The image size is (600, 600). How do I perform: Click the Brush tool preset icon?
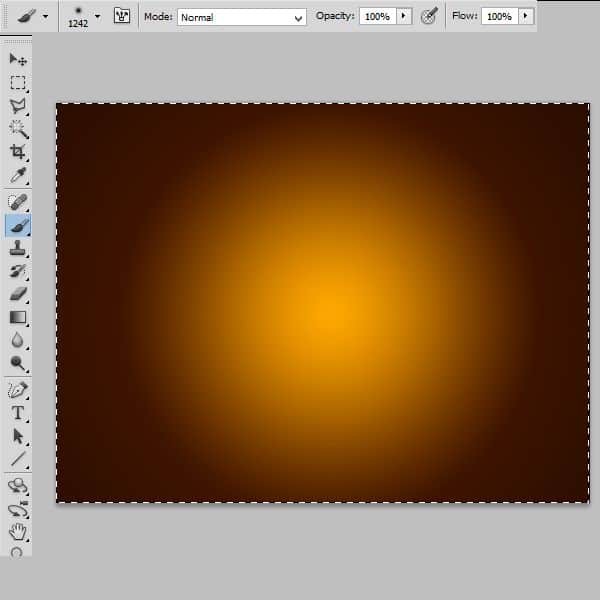click(27, 16)
